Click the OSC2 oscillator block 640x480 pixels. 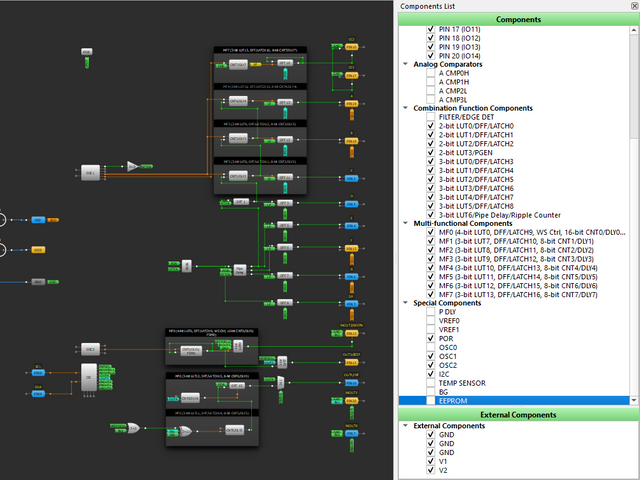click(x=90, y=349)
